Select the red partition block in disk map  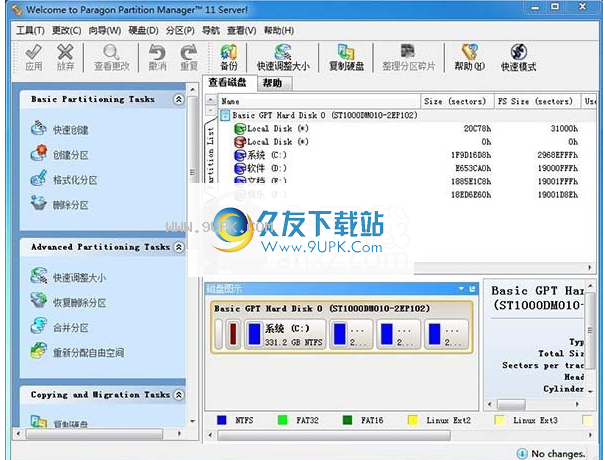(x=233, y=334)
